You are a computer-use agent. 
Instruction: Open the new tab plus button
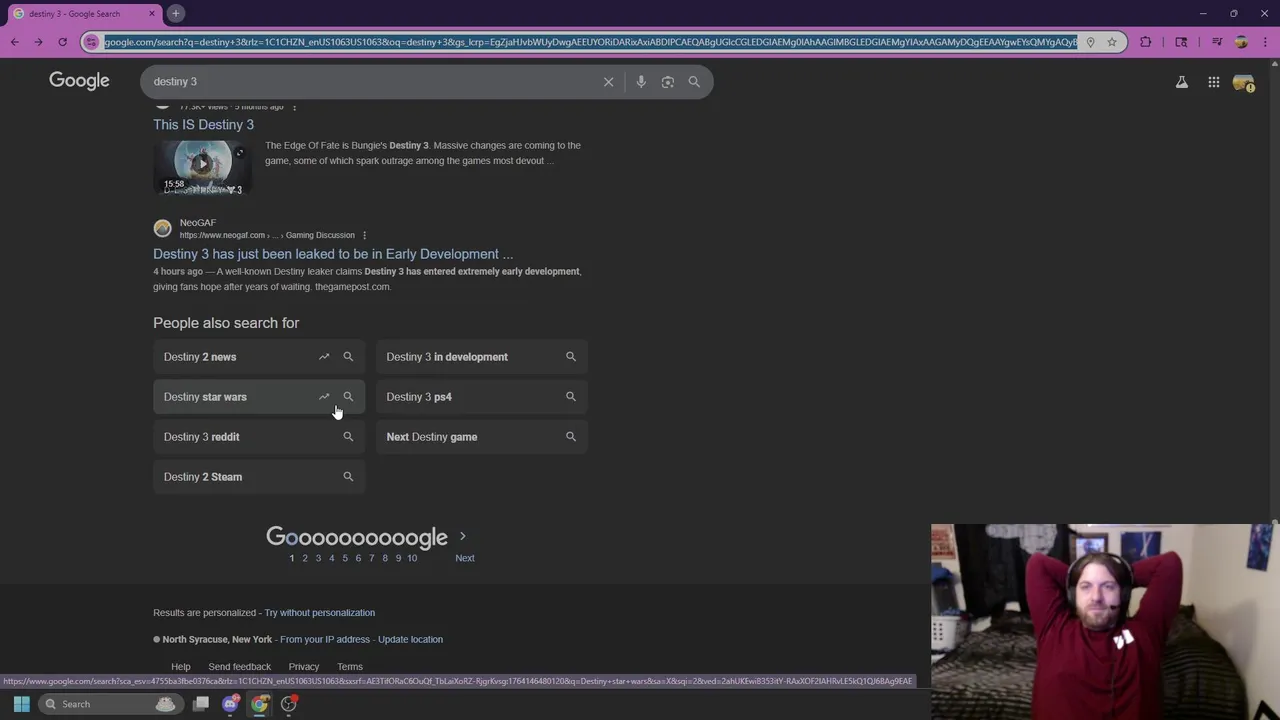[x=175, y=13]
